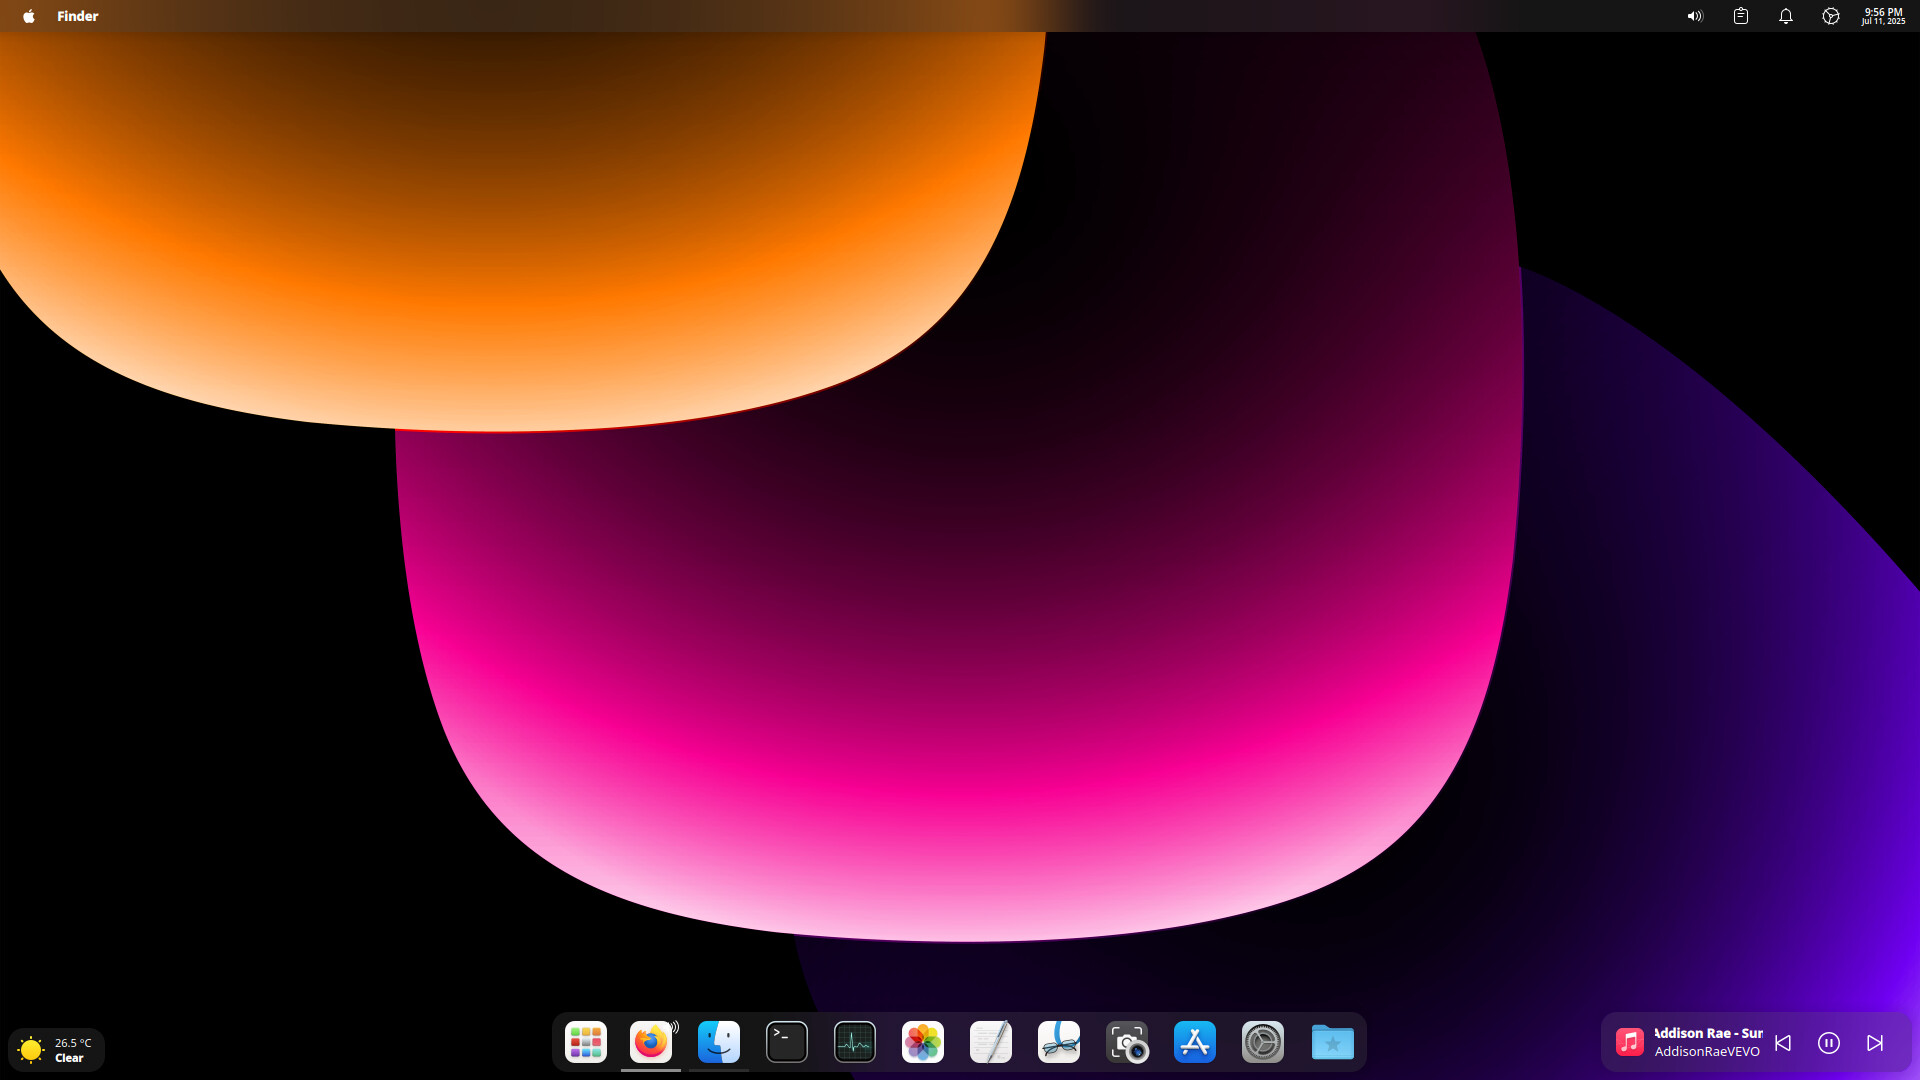The width and height of the screenshot is (1920, 1080).
Task: Open the clipboard menu bar icon
Action: pyautogui.click(x=1741, y=16)
